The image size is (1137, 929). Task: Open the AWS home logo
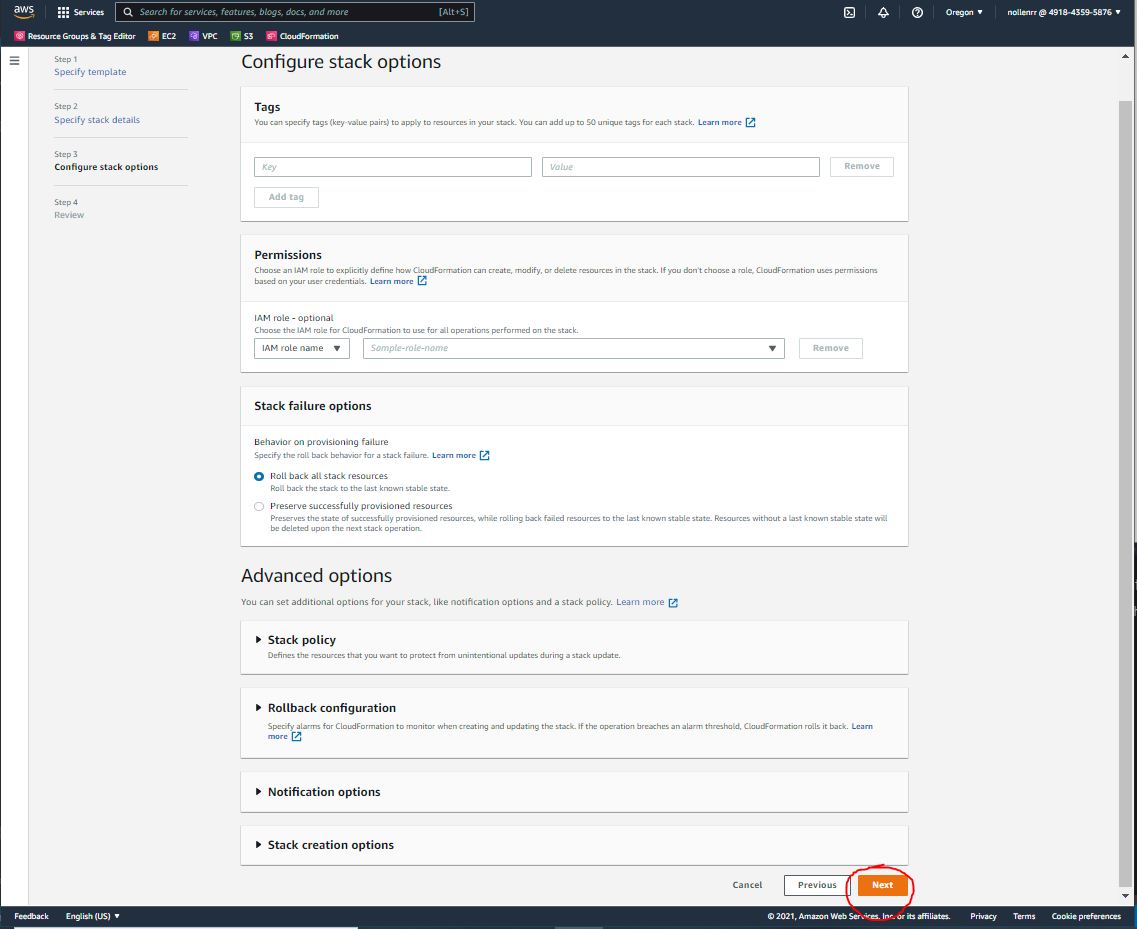pos(23,12)
